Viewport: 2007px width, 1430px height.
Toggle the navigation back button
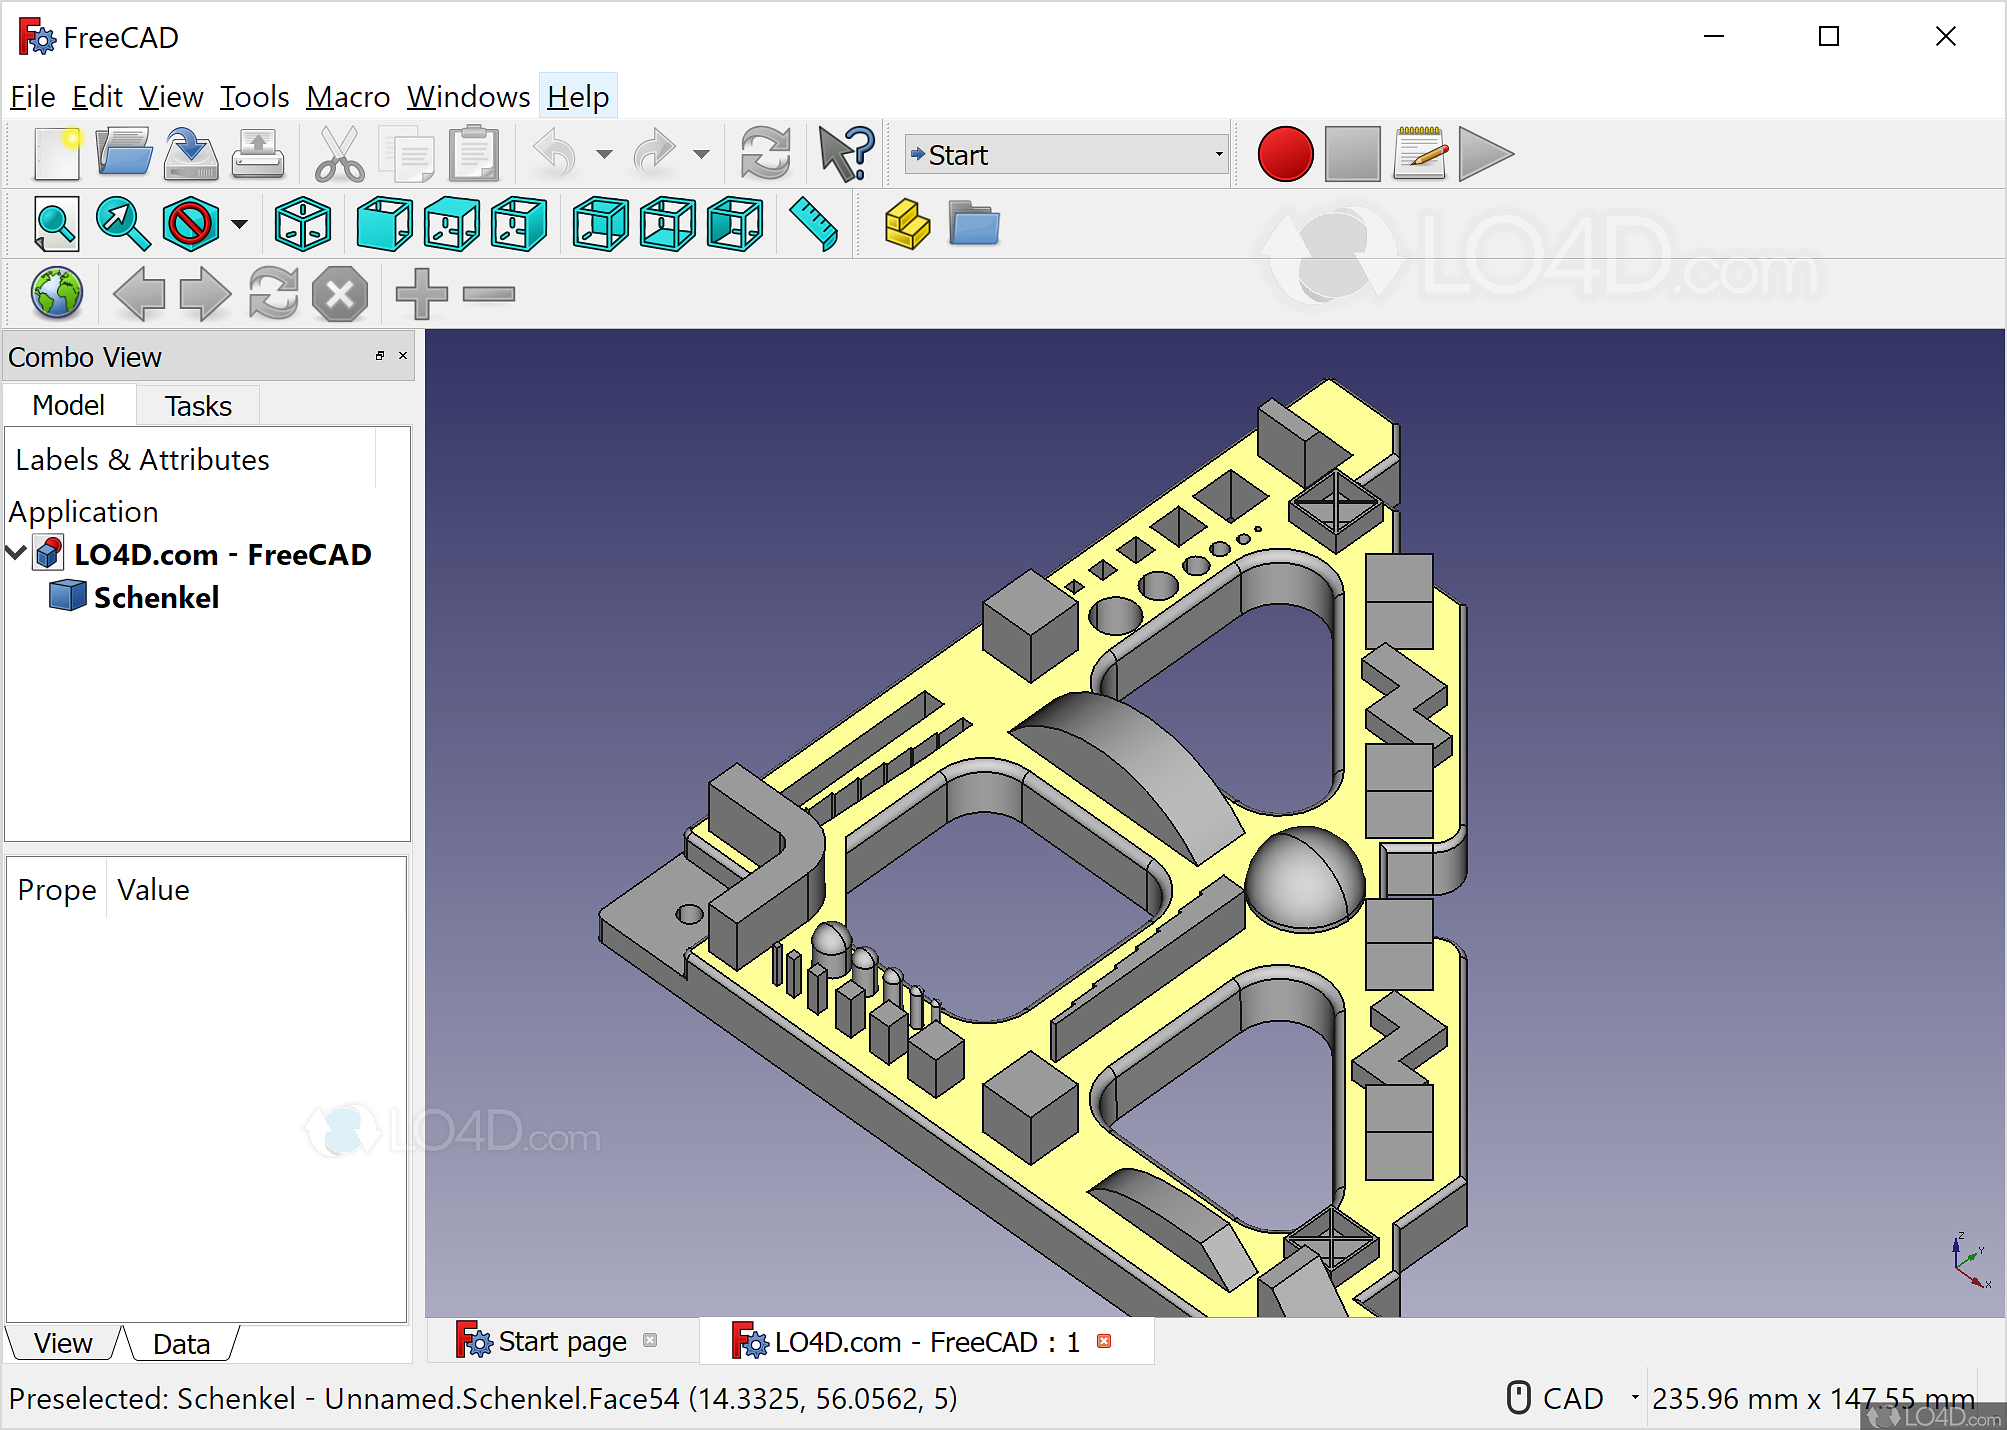(x=138, y=292)
